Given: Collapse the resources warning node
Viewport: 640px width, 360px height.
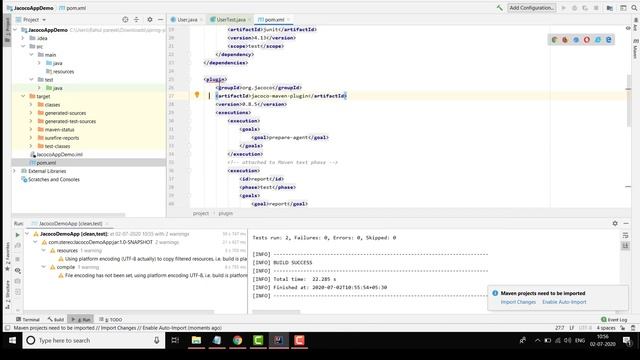Looking at the screenshot, I should pyautogui.click(x=44, y=251).
